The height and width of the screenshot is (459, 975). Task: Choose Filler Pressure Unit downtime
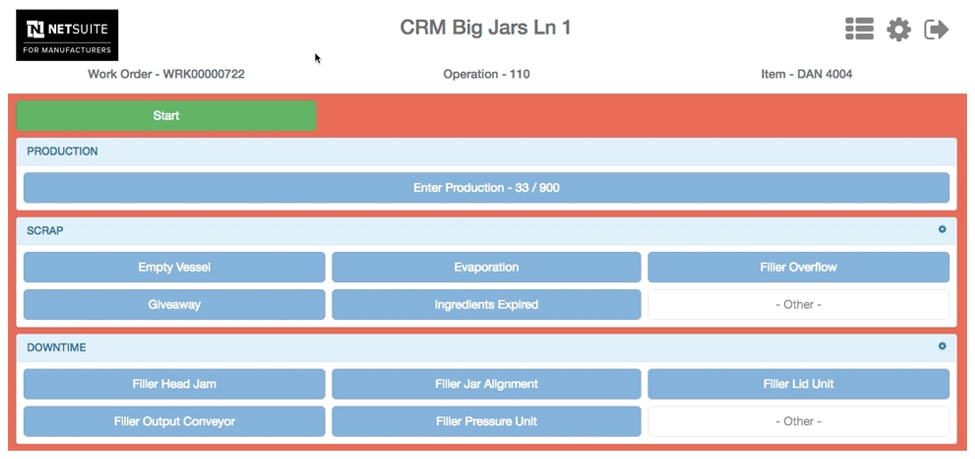pos(486,422)
